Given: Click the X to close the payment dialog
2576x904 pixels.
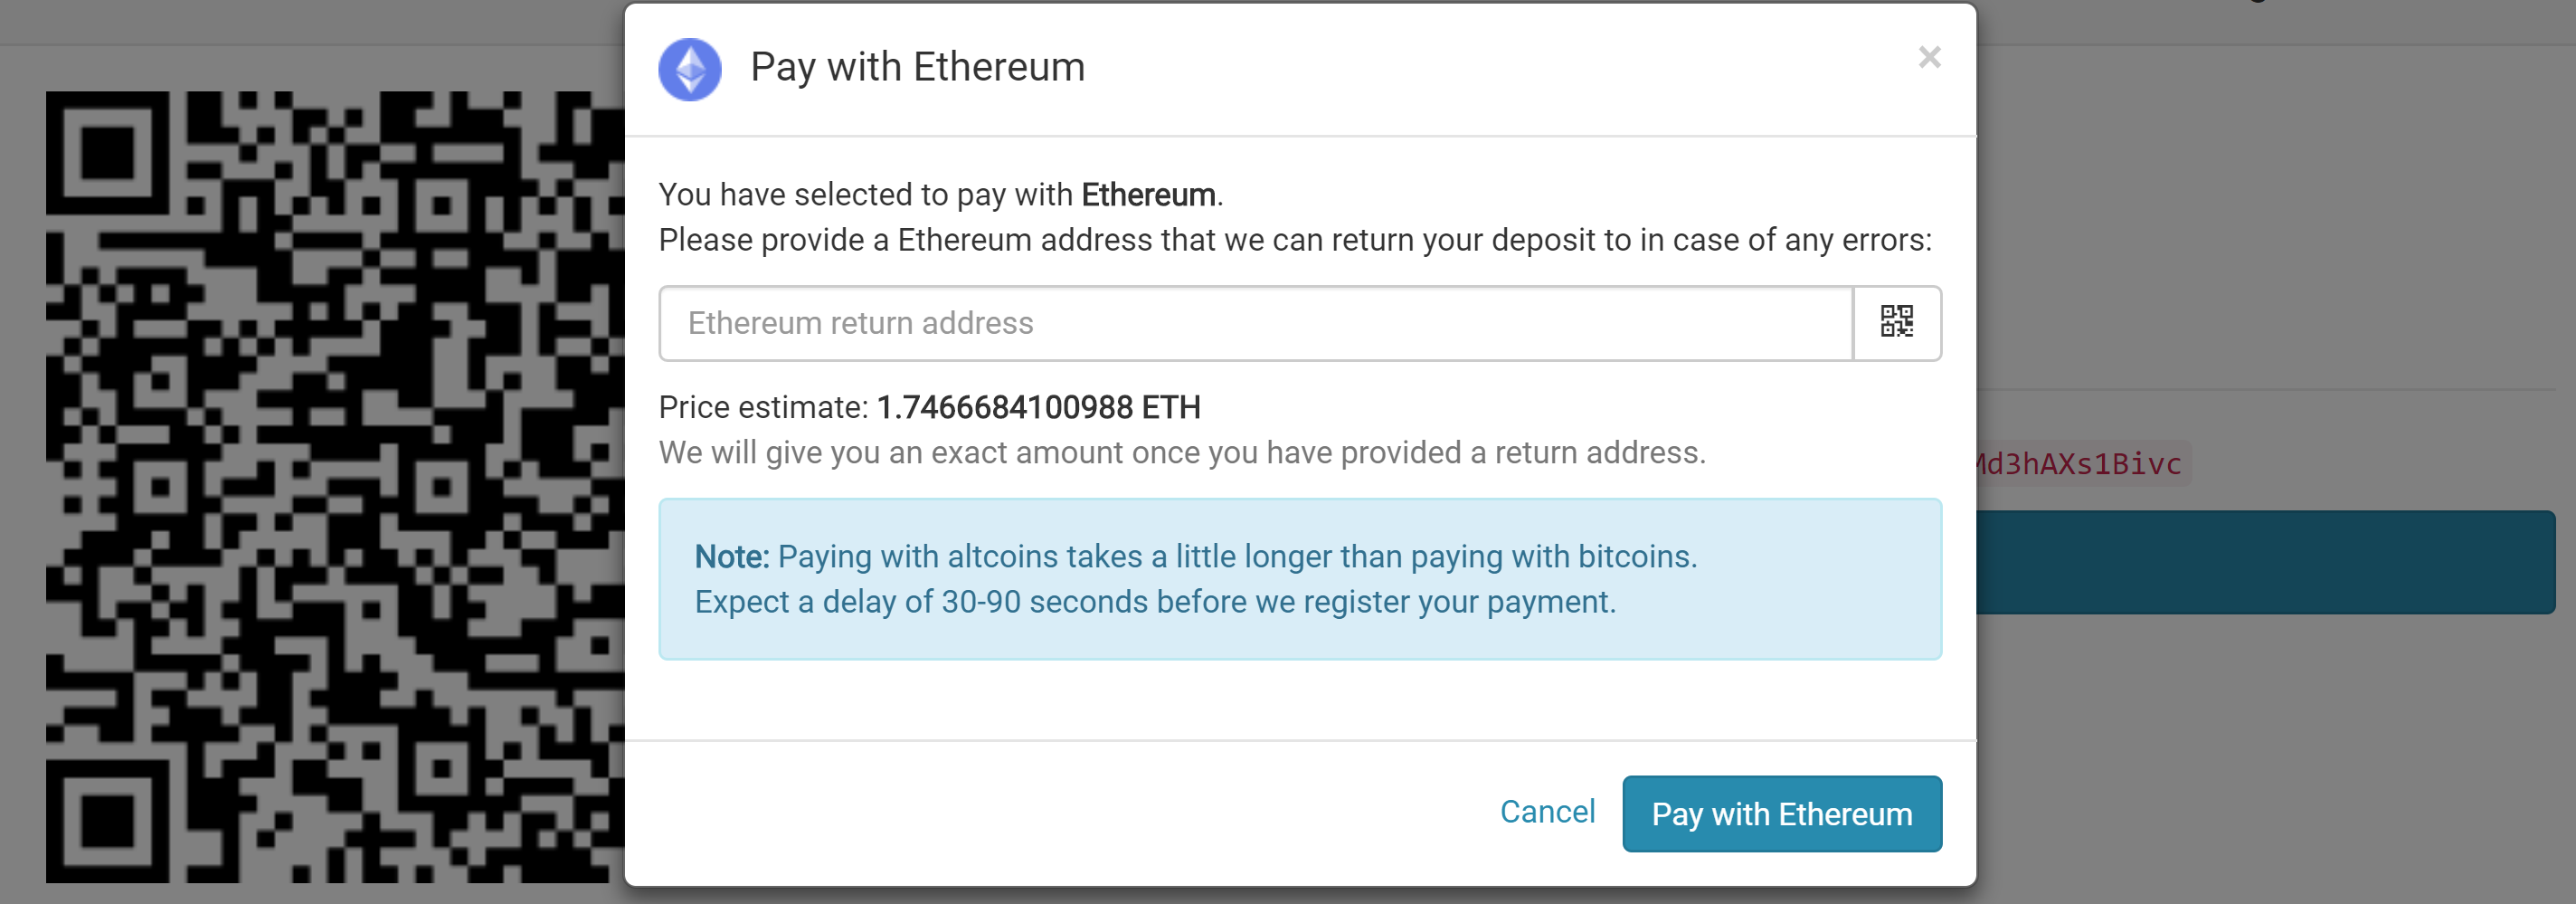Looking at the screenshot, I should click(1929, 57).
